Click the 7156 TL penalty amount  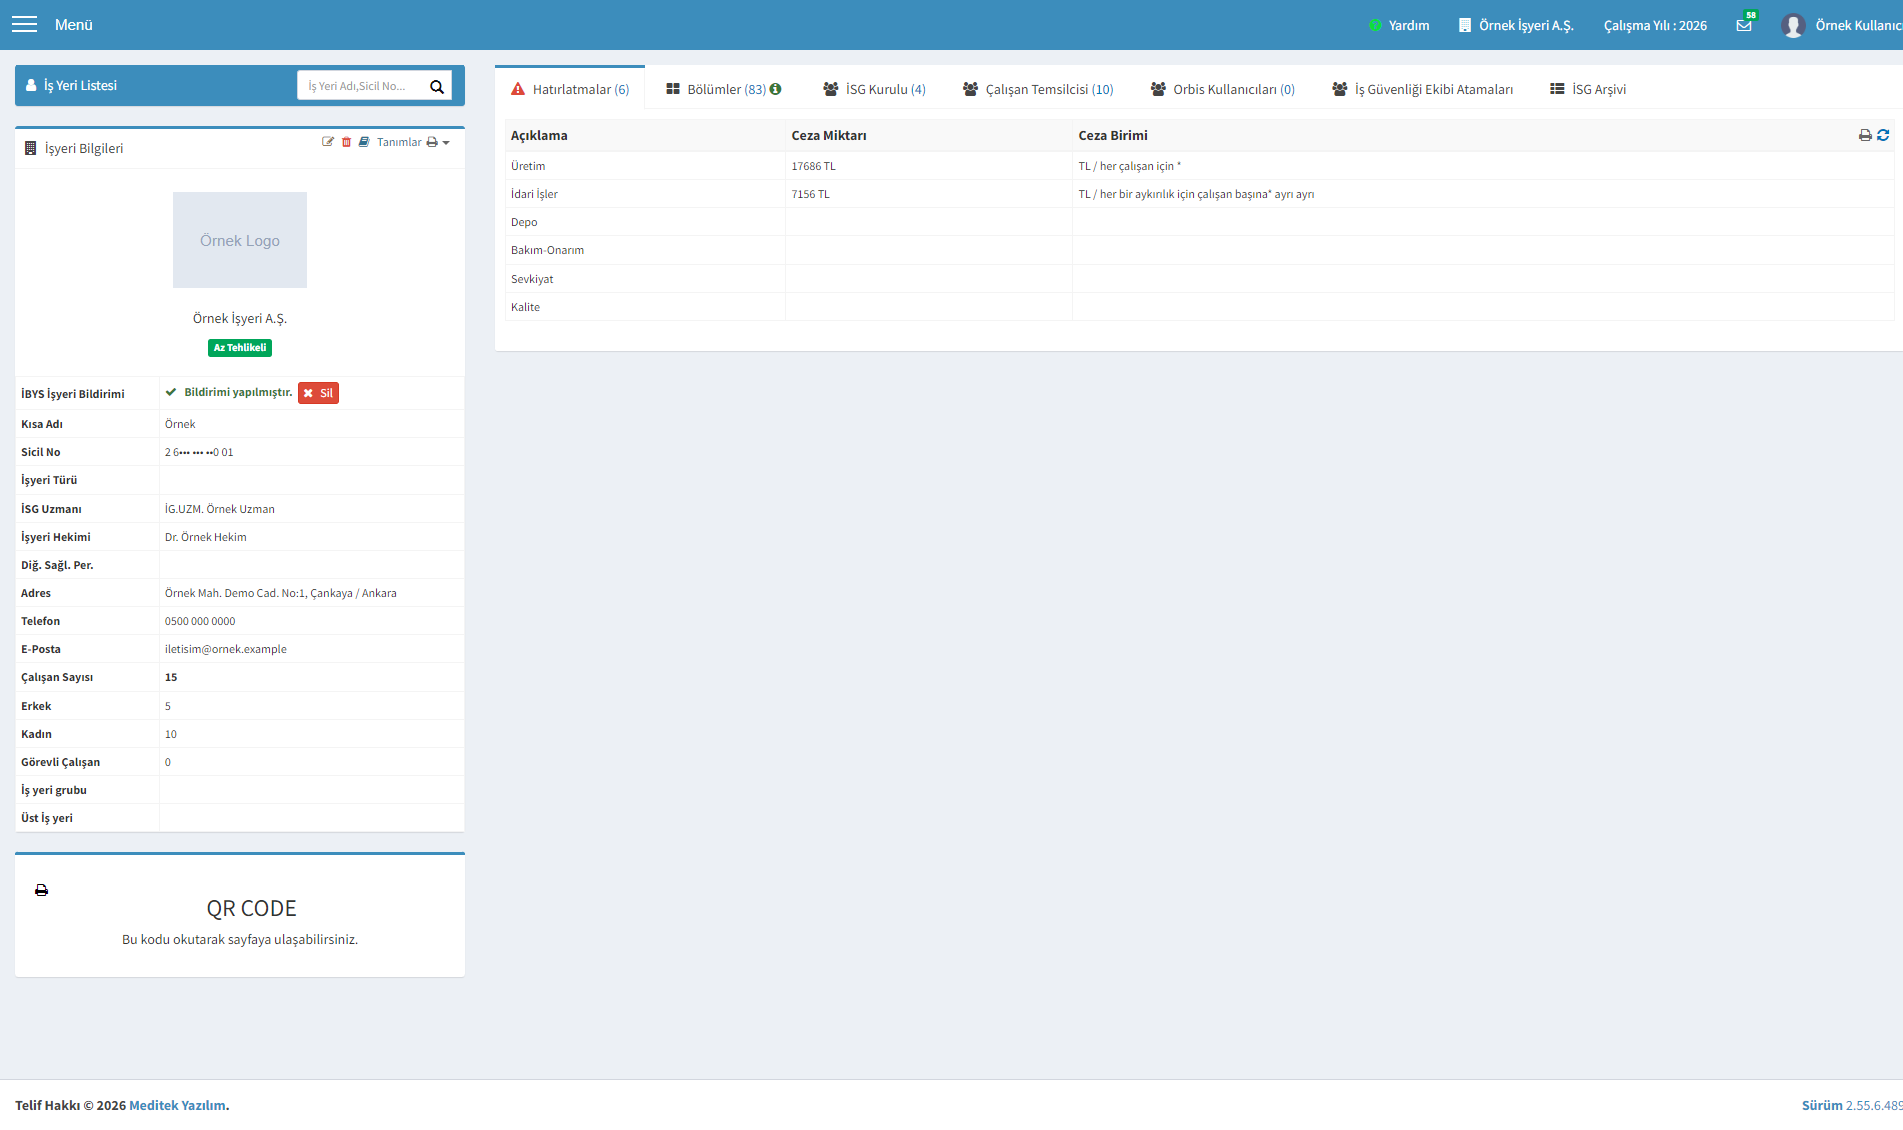[x=810, y=194]
